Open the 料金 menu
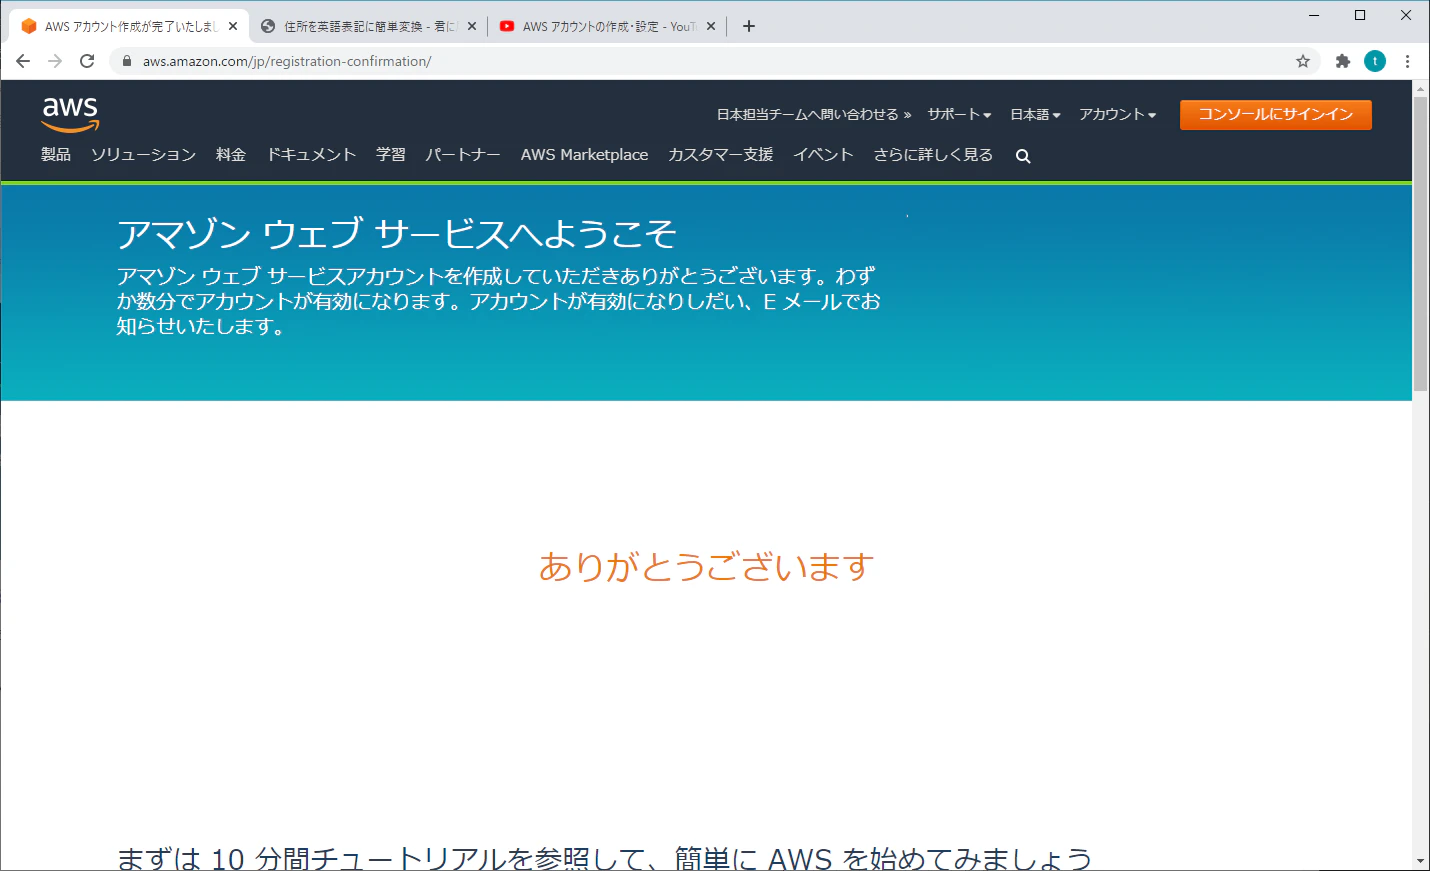 231,154
